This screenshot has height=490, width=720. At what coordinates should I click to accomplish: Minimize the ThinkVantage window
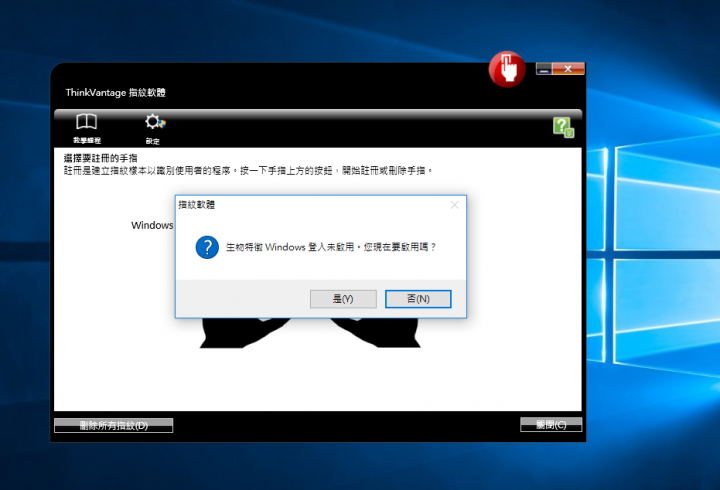pyautogui.click(x=544, y=69)
